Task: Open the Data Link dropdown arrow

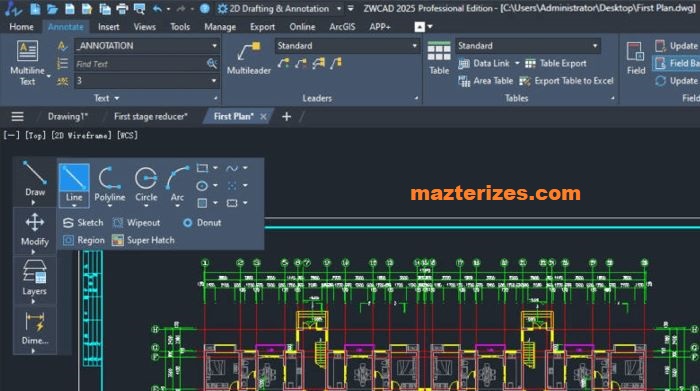Action: [x=517, y=63]
